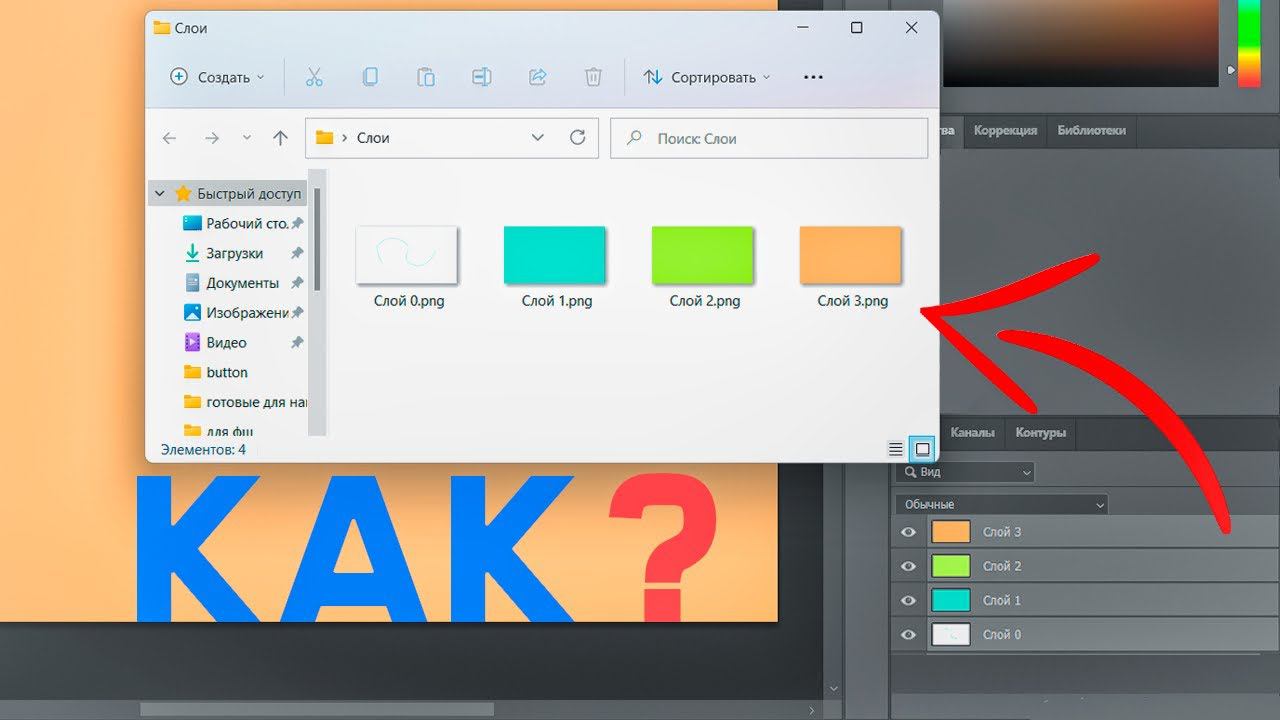The image size is (1280, 720).
Task: Switch to the Коррекция tab
Action: pos(1005,130)
